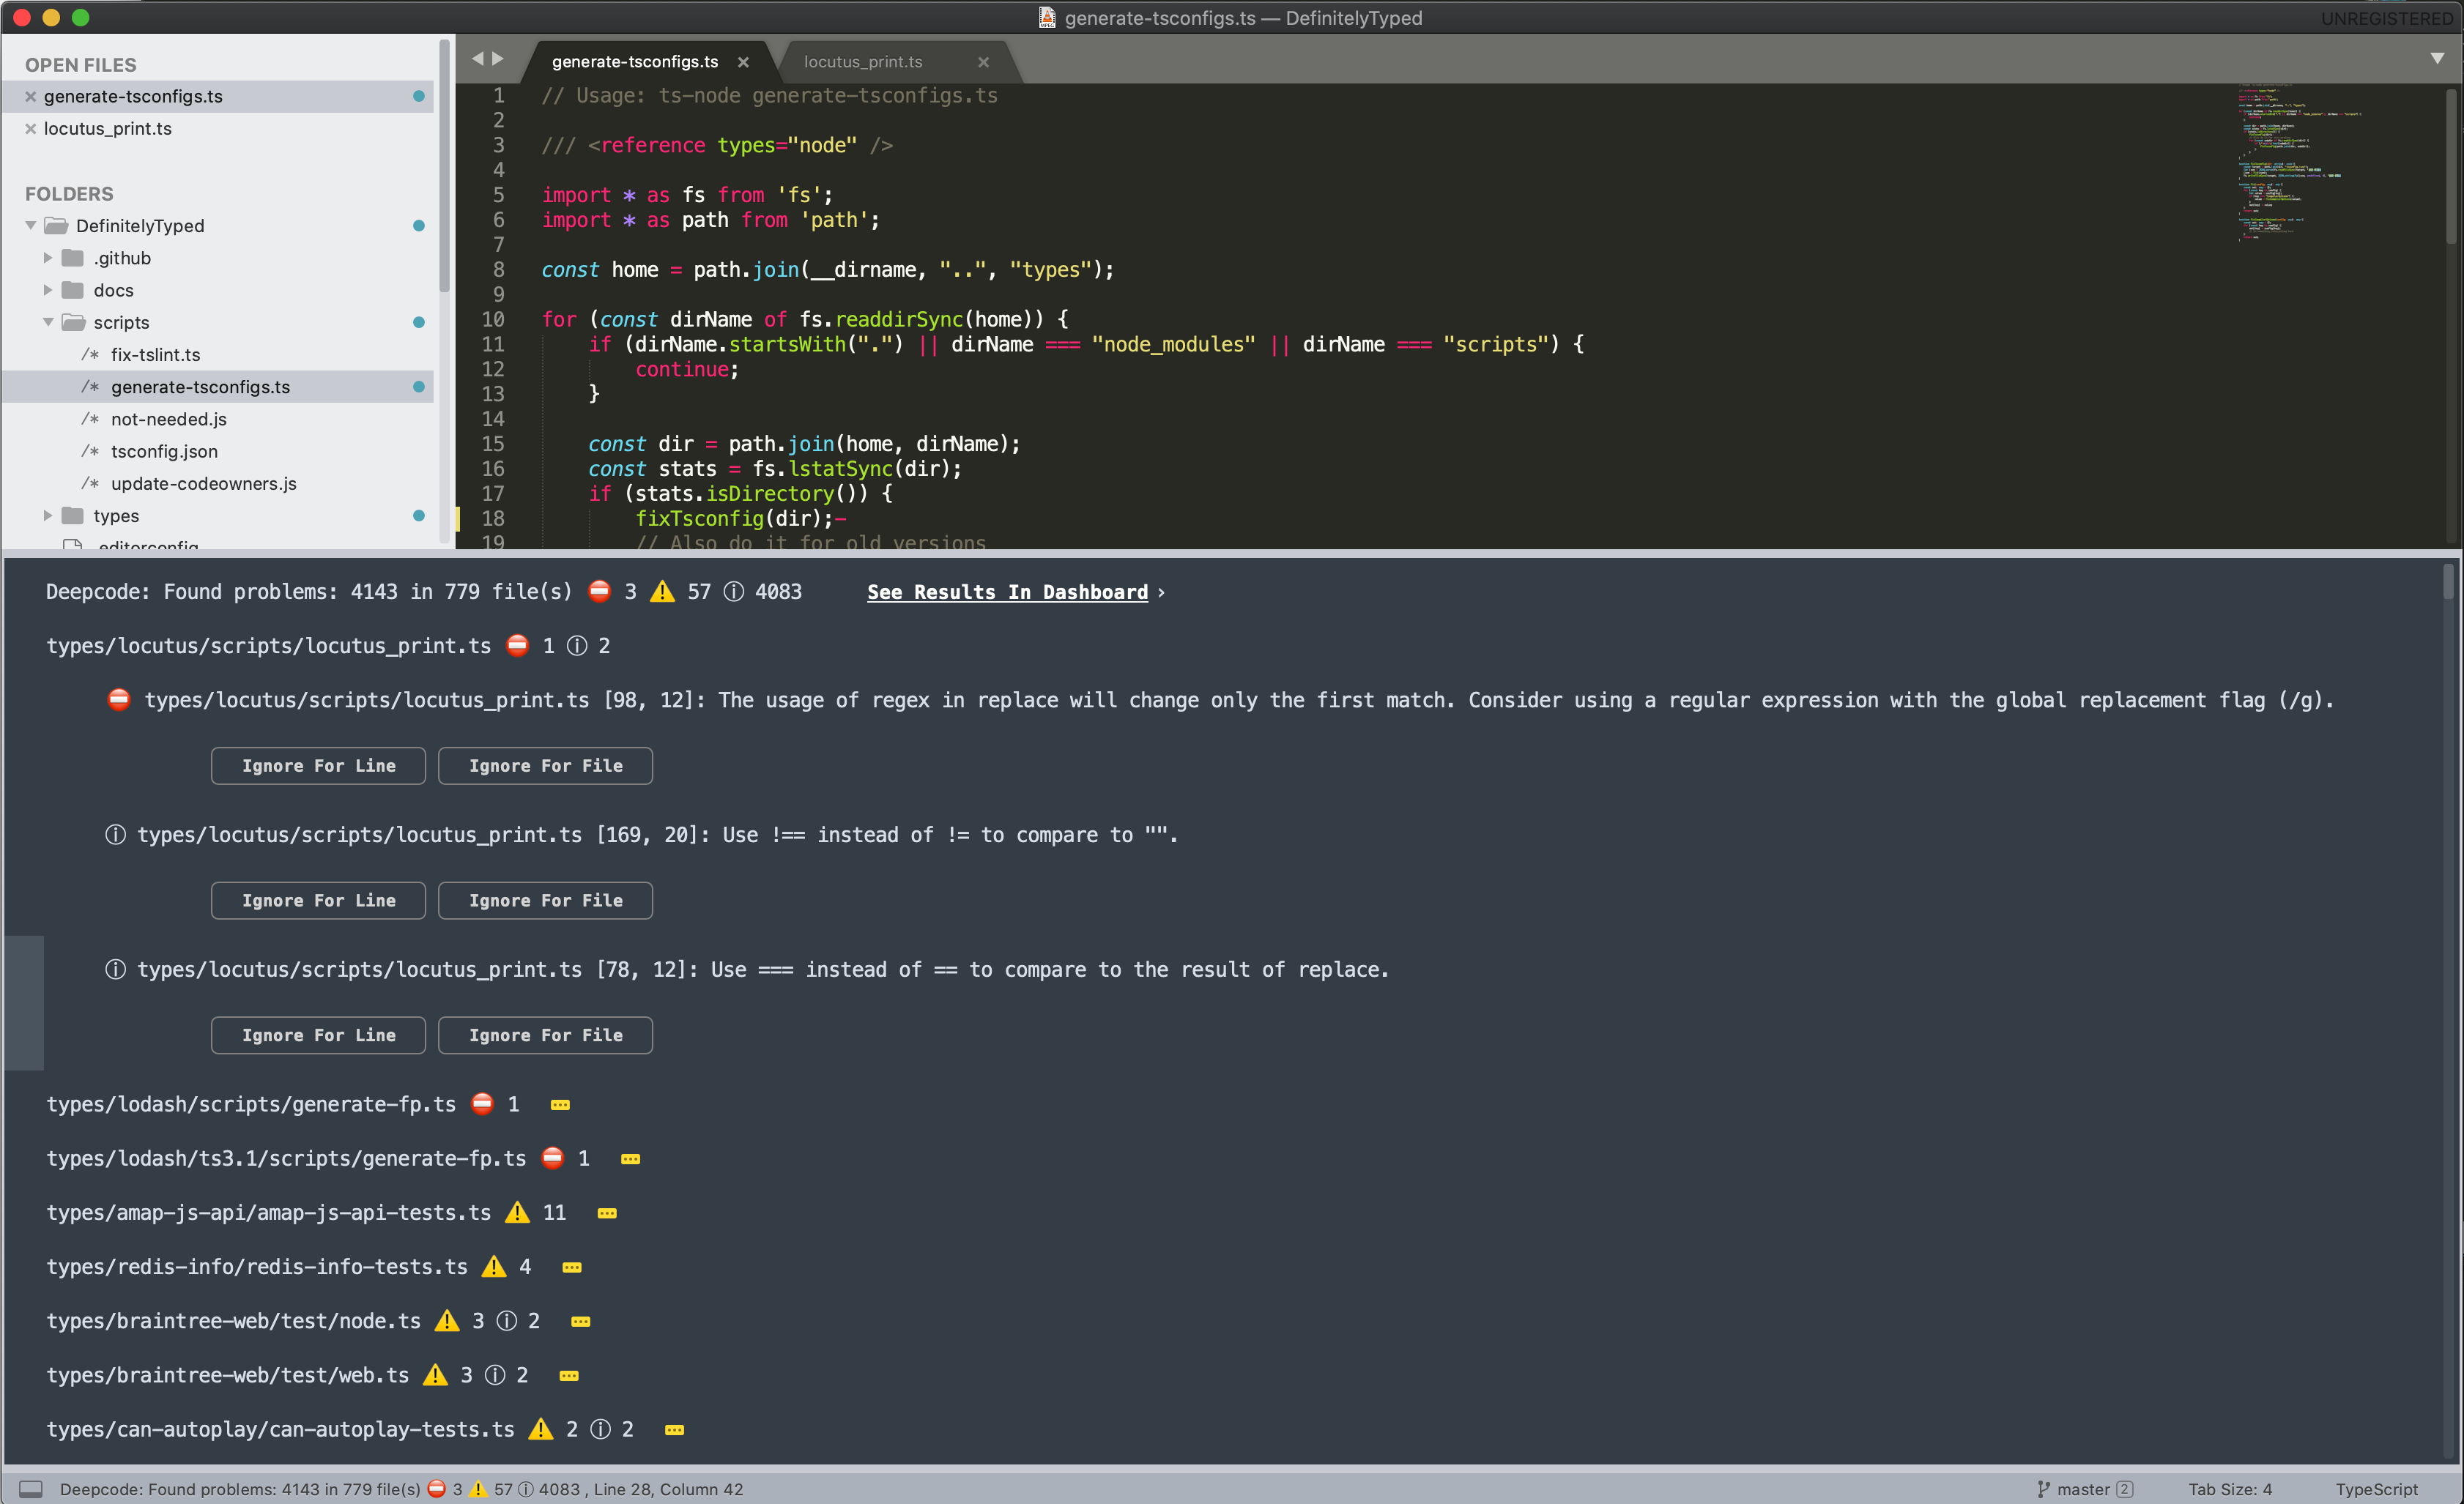The height and width of the screenshot is (1504, 2464).
Task: Go forward to next tab arrow
Action: tap(497, 59)
